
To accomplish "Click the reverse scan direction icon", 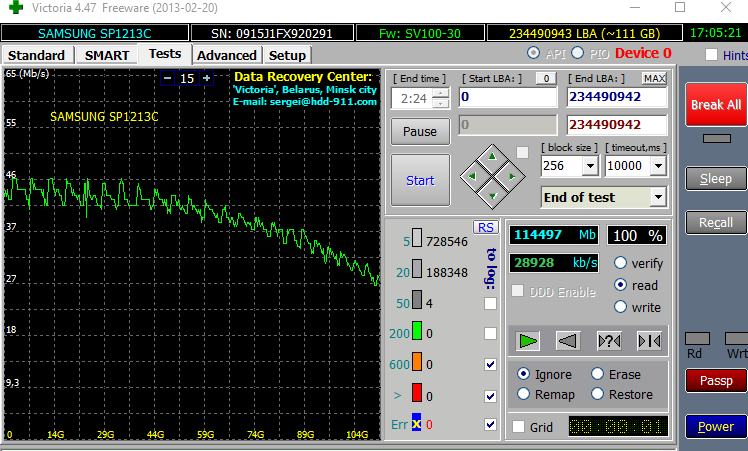I will click(x=567, y=340).
